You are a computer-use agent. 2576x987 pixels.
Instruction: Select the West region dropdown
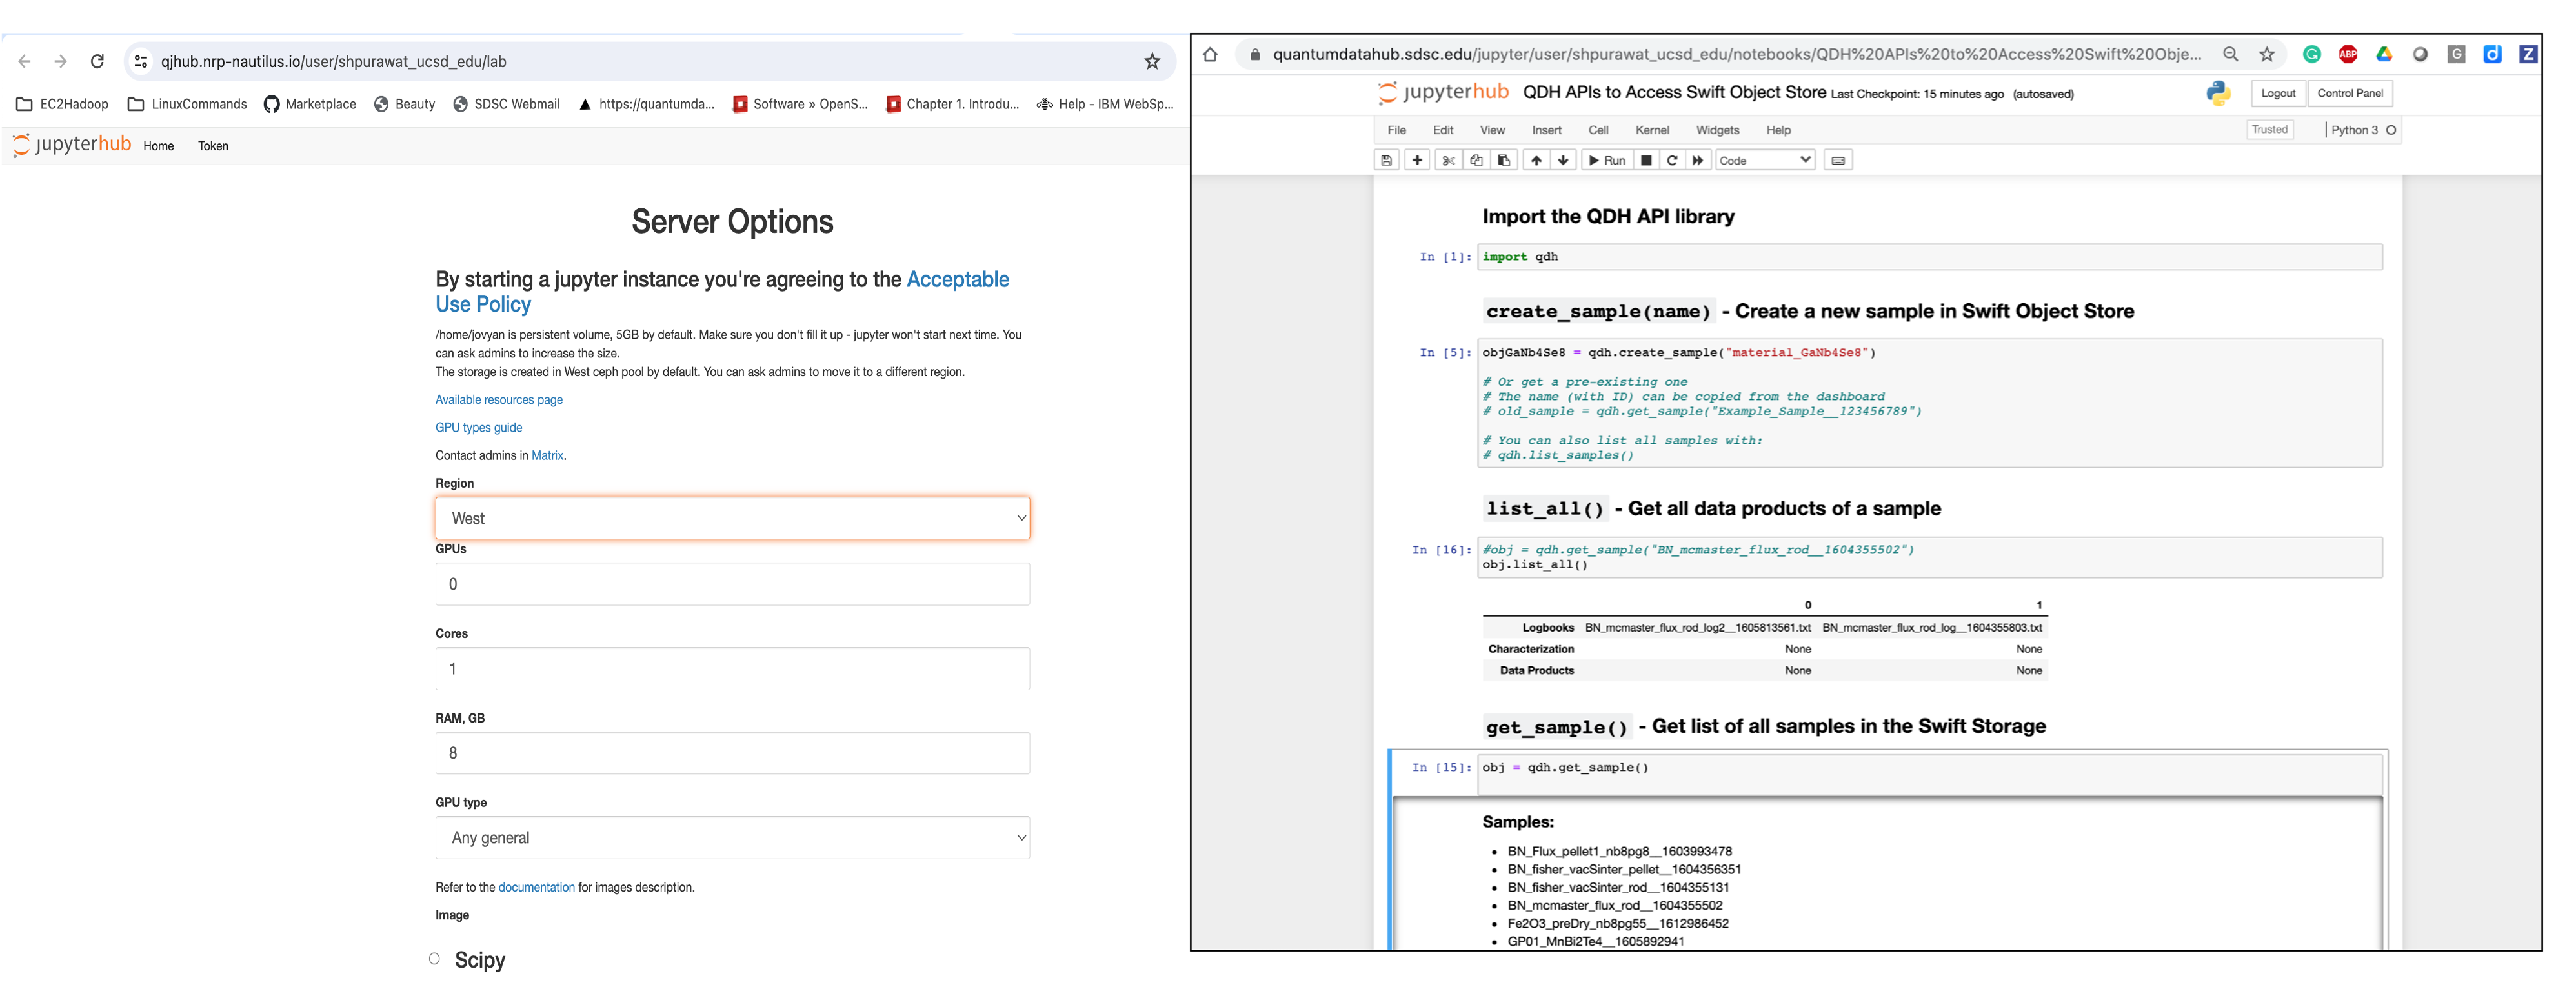[732, 517]
